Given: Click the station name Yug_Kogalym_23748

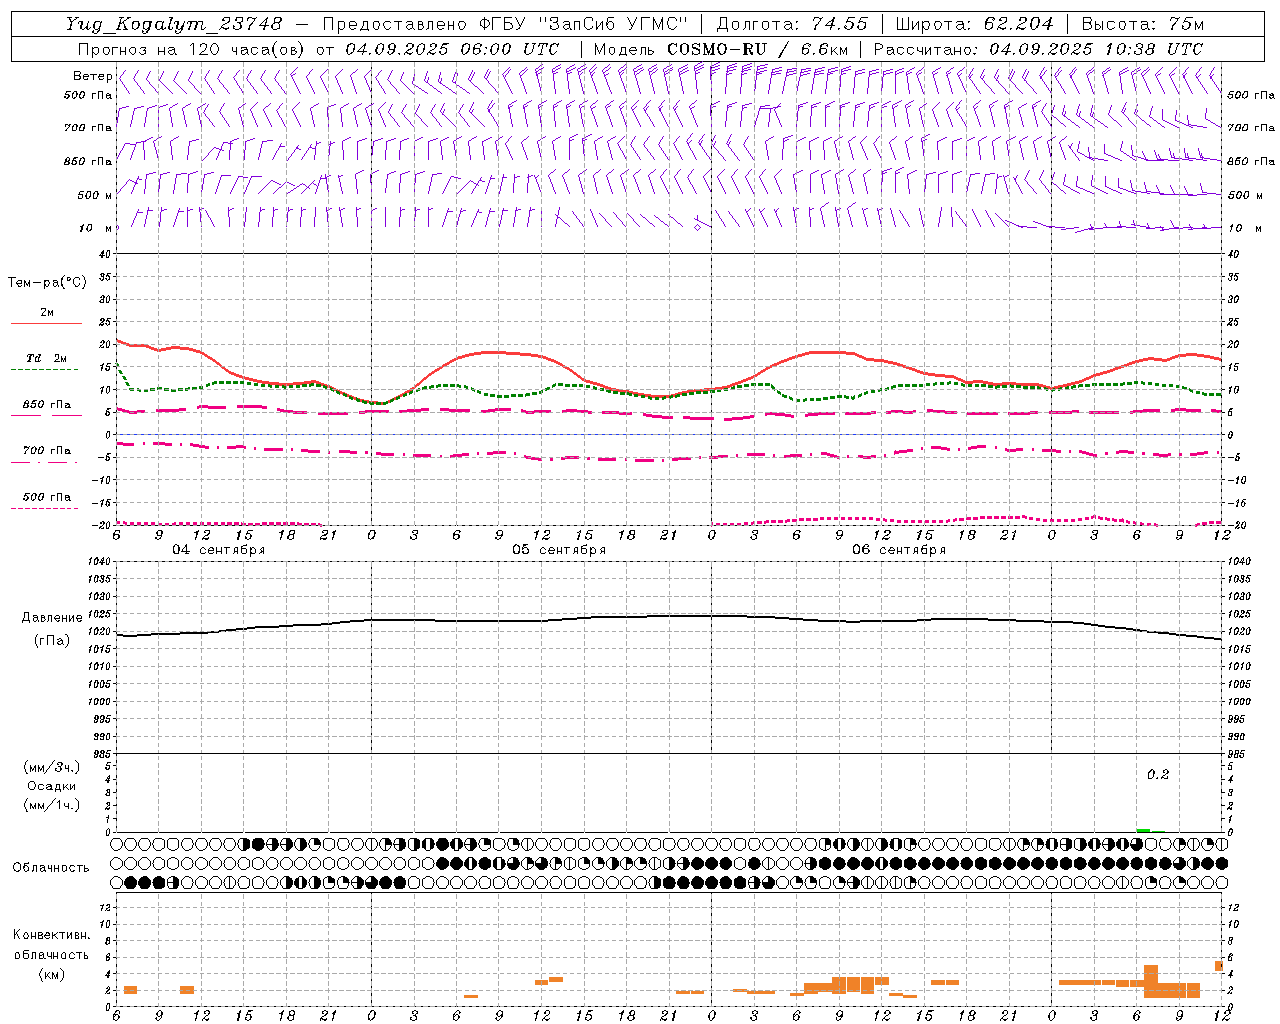Looking at the screenshot, I should point(175,24).
